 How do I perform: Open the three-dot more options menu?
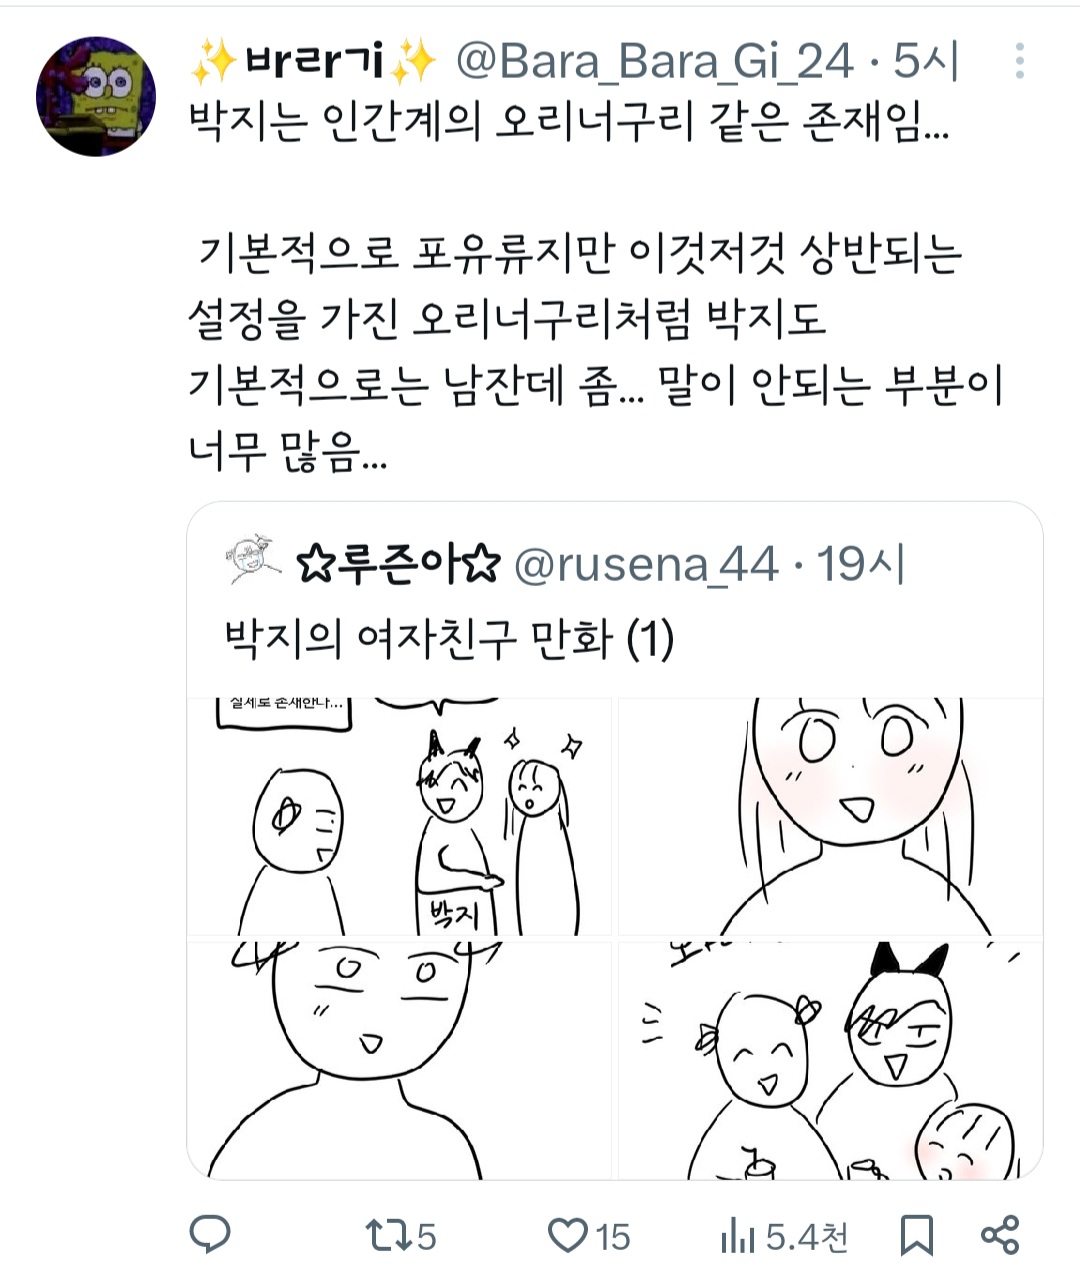coord(1019,62)
